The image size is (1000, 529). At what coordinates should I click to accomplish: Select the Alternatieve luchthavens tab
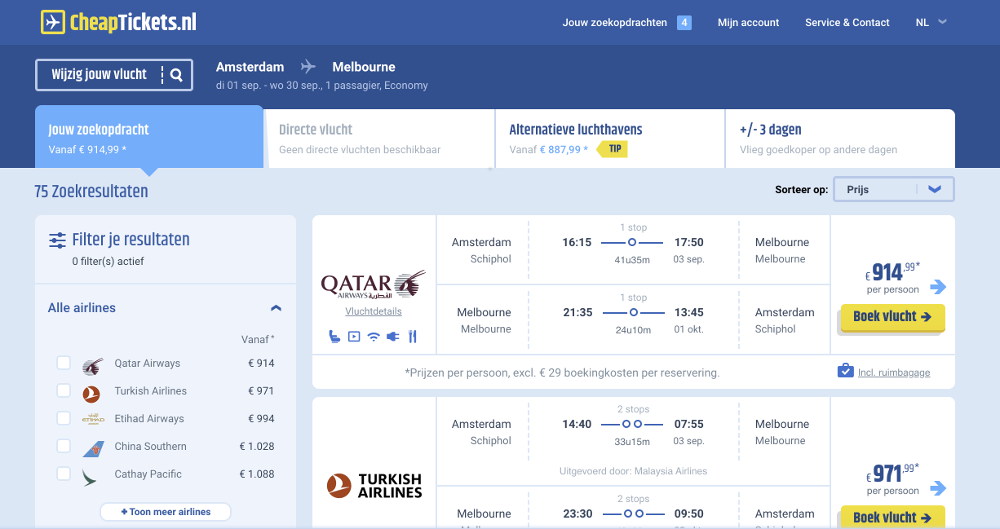610,138
